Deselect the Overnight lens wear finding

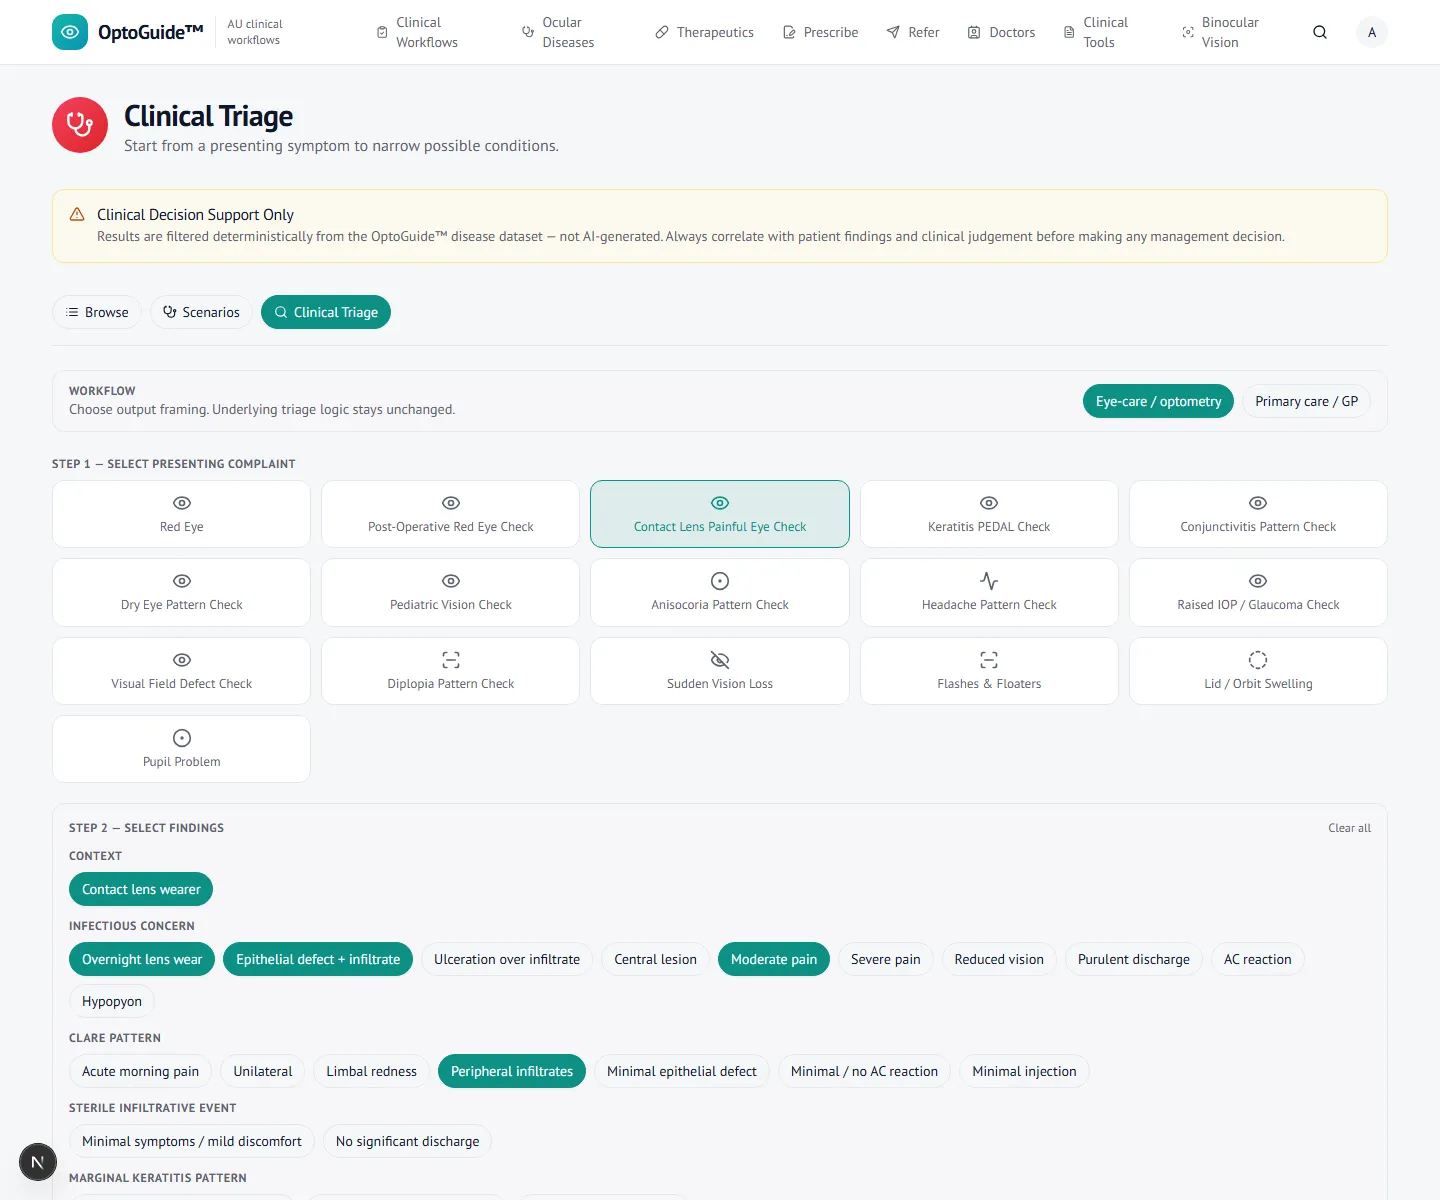142,959
